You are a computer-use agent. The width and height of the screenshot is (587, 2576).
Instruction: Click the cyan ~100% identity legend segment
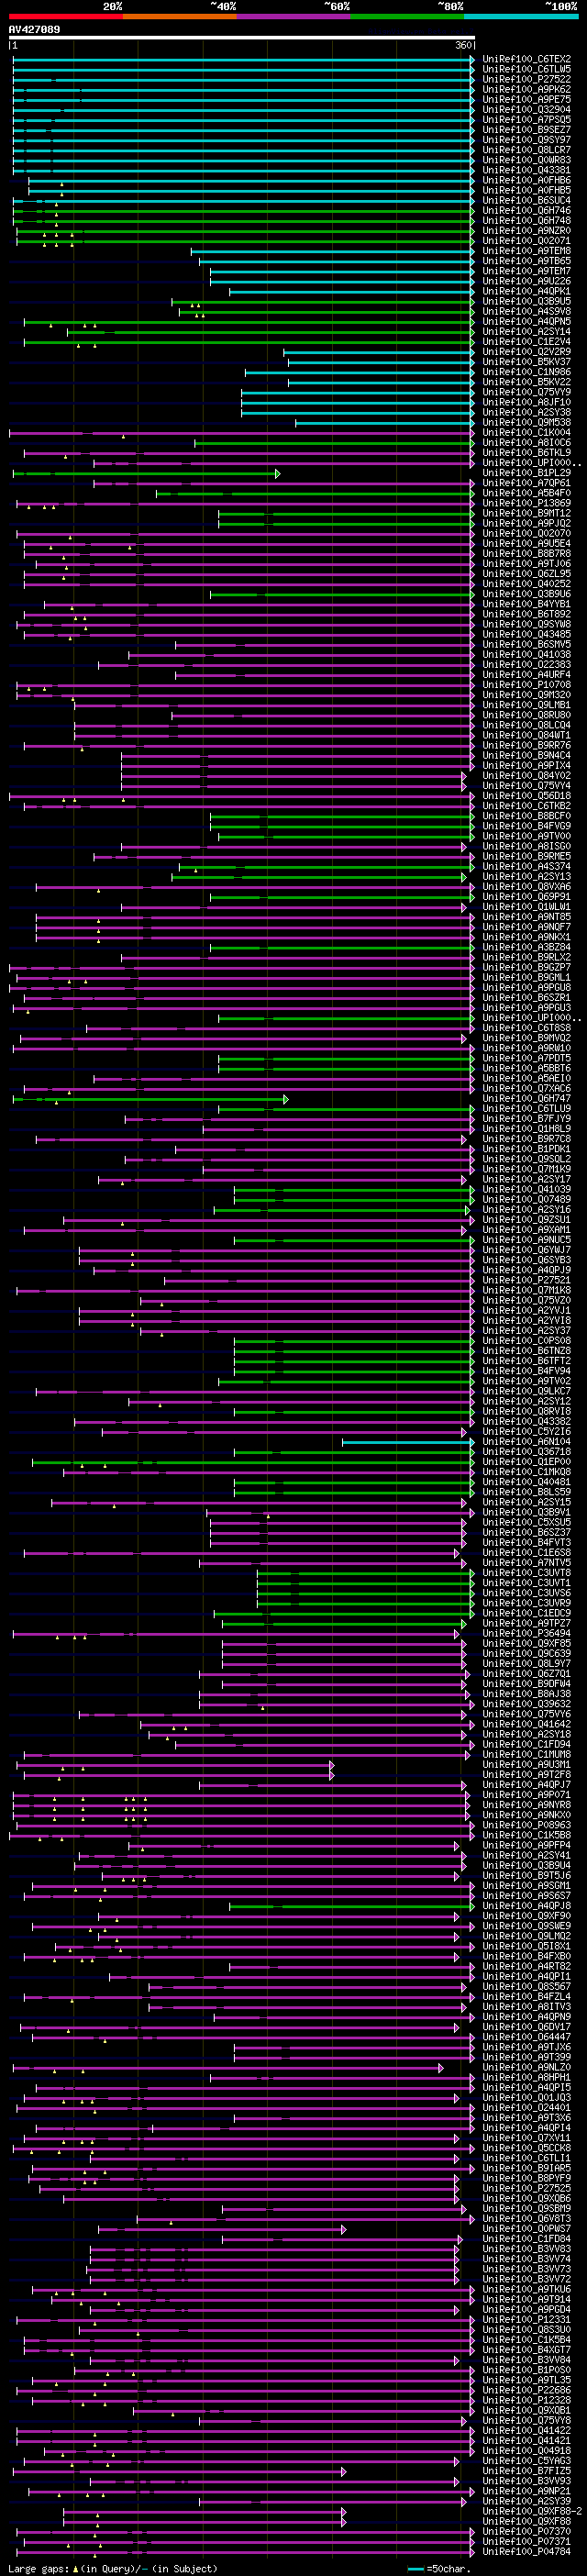tap(521, 16)
